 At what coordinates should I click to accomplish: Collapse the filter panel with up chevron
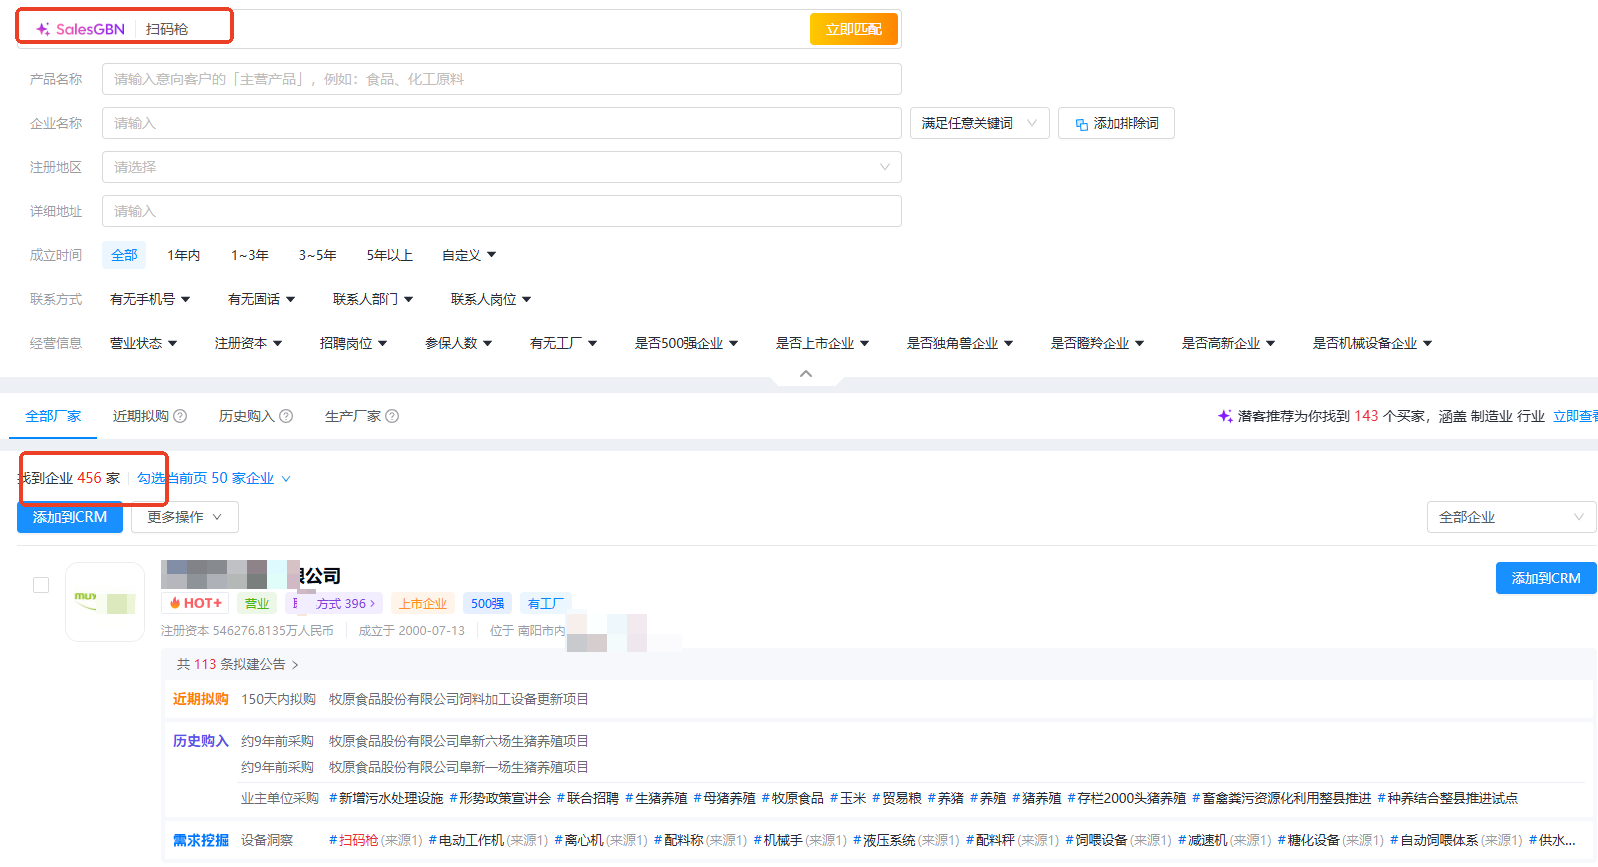click(x=806, y=374)
